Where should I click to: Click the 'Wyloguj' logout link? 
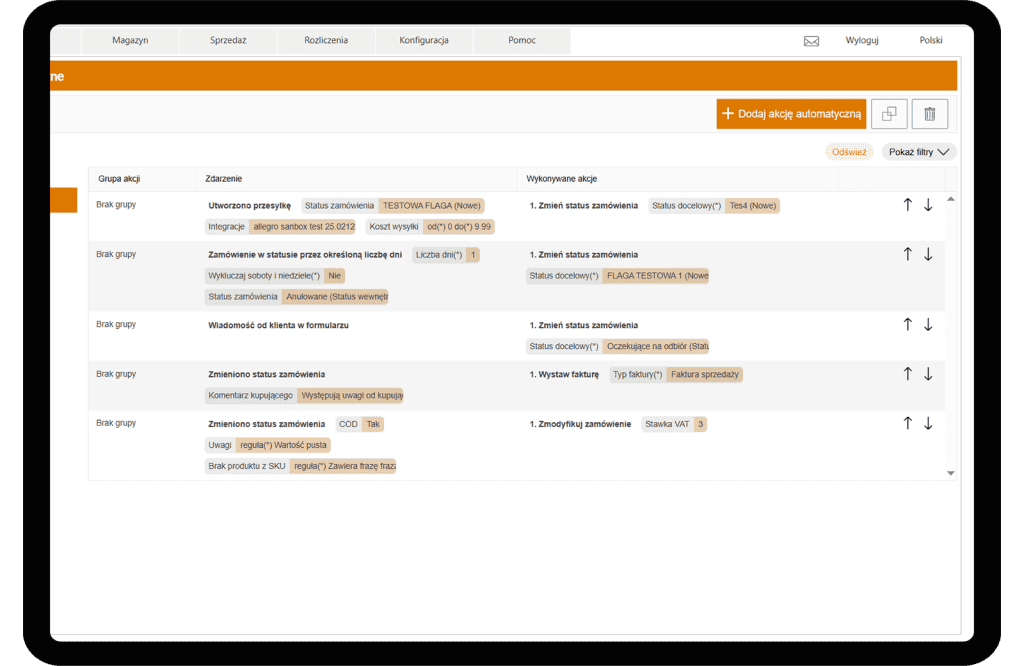[x=861, y=41]
